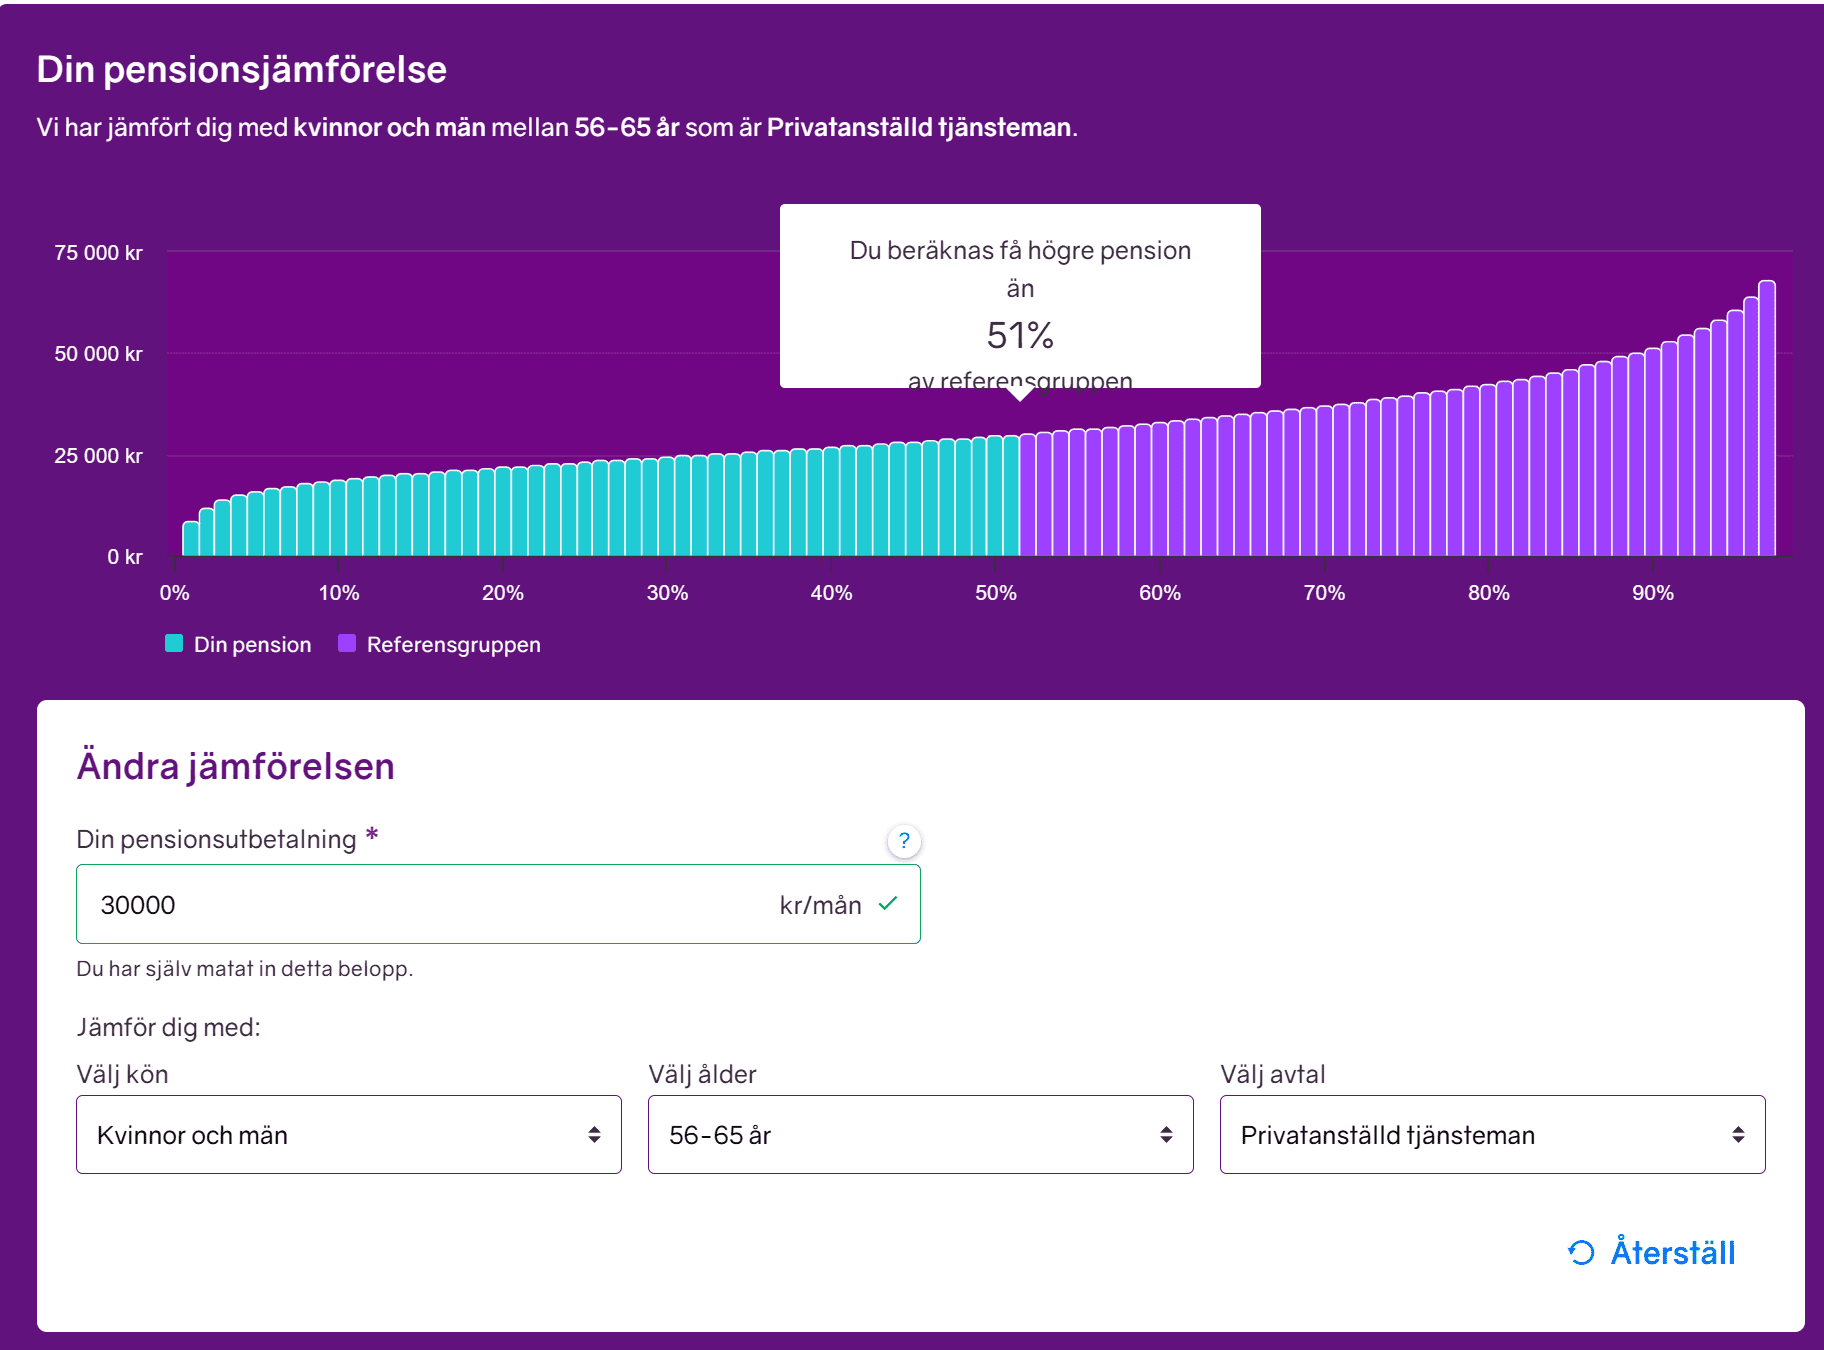Toggle Din pension legend label

(252, 645)
